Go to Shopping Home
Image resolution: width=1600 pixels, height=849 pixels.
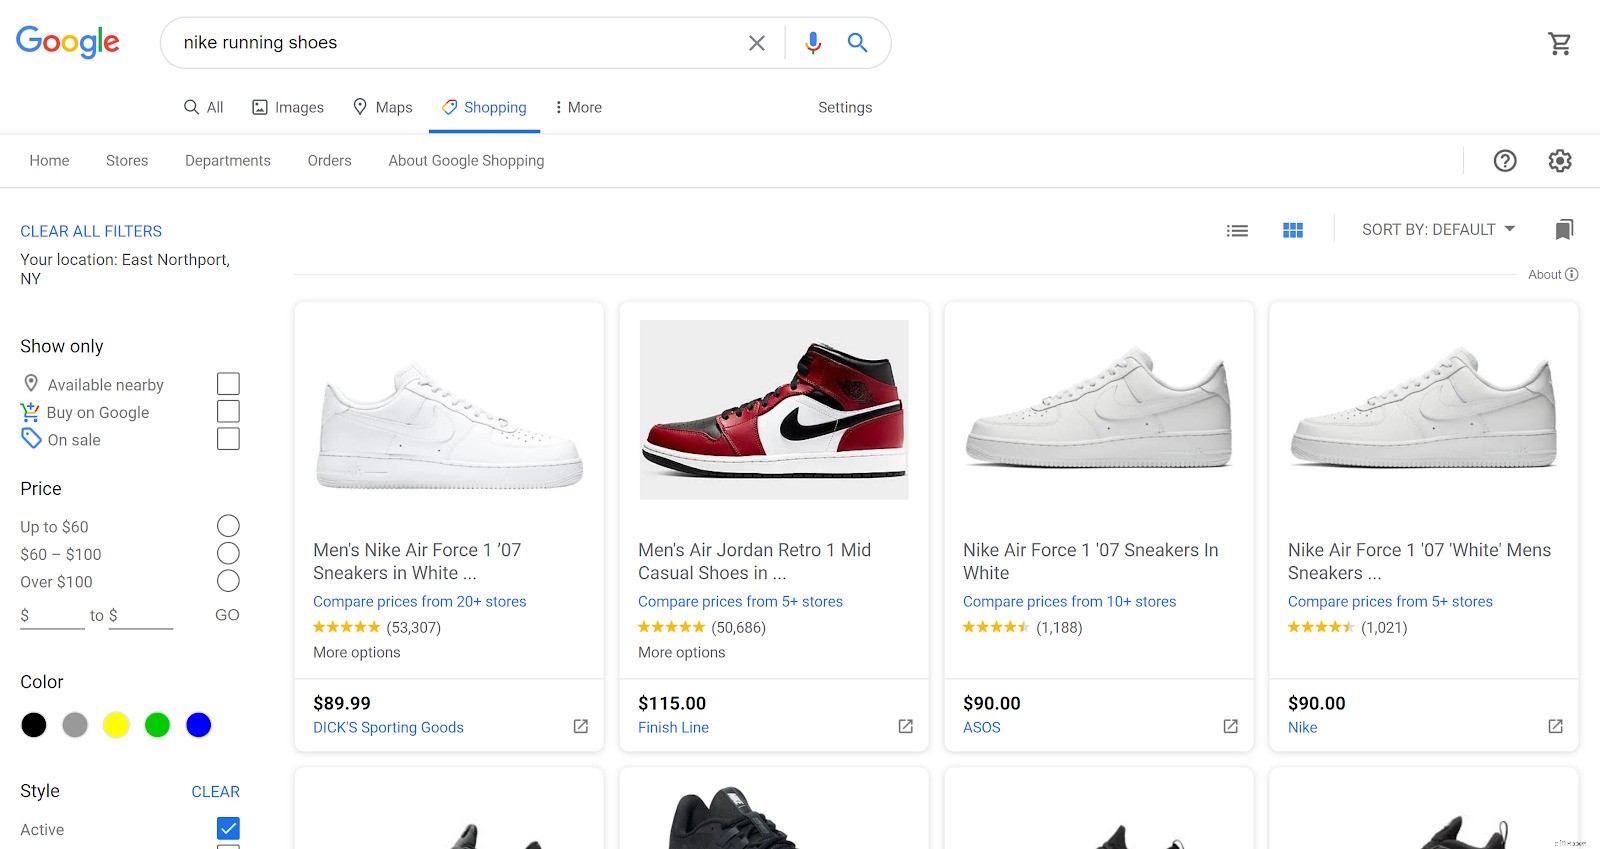49,160
